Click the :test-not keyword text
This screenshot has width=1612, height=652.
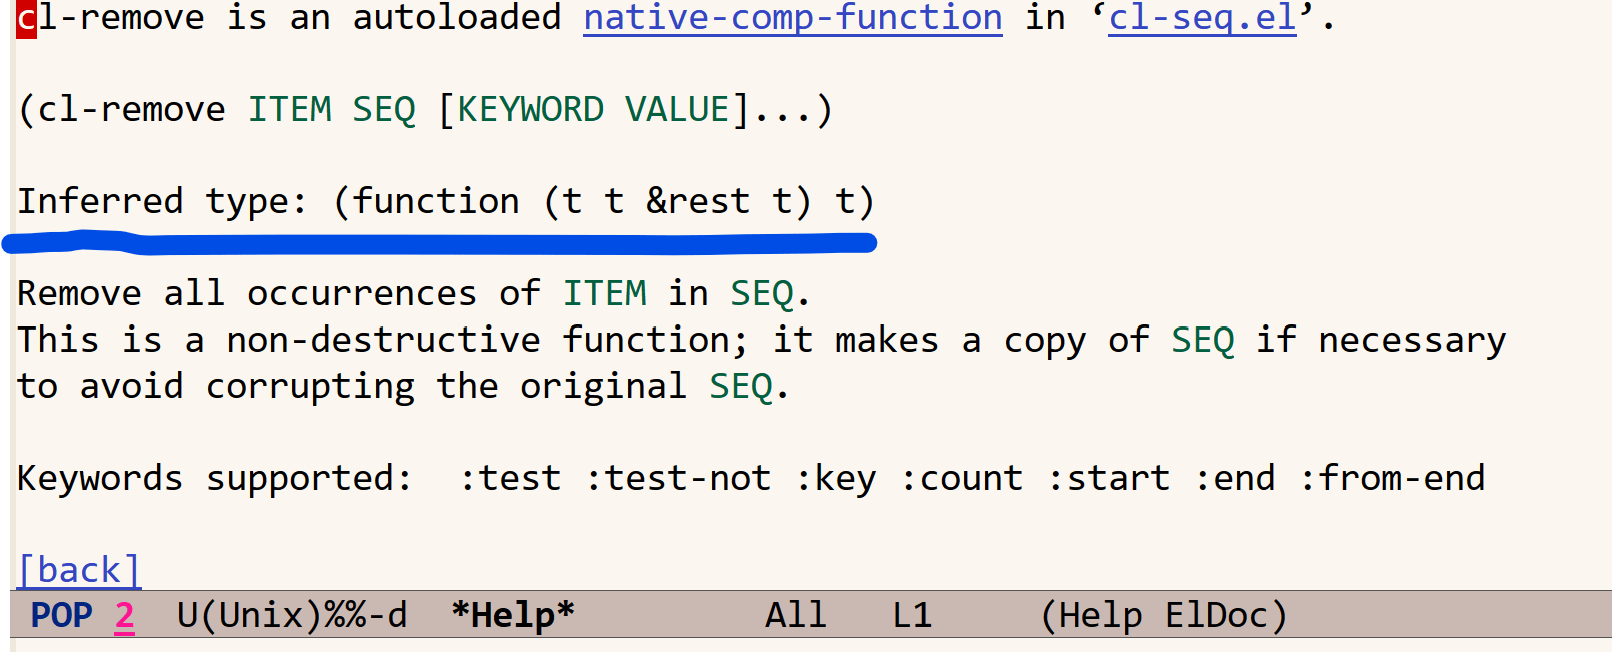[x=678, y=478]
